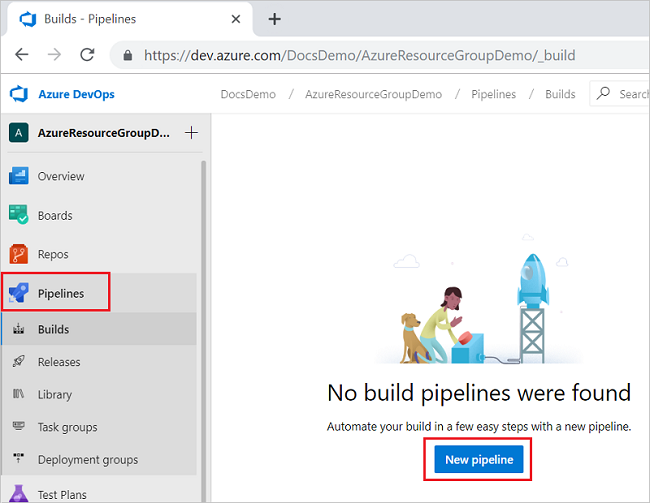This screenshot has height=503, width=650.
Task: Click the browser back arrow
Action: click(22, 55)
